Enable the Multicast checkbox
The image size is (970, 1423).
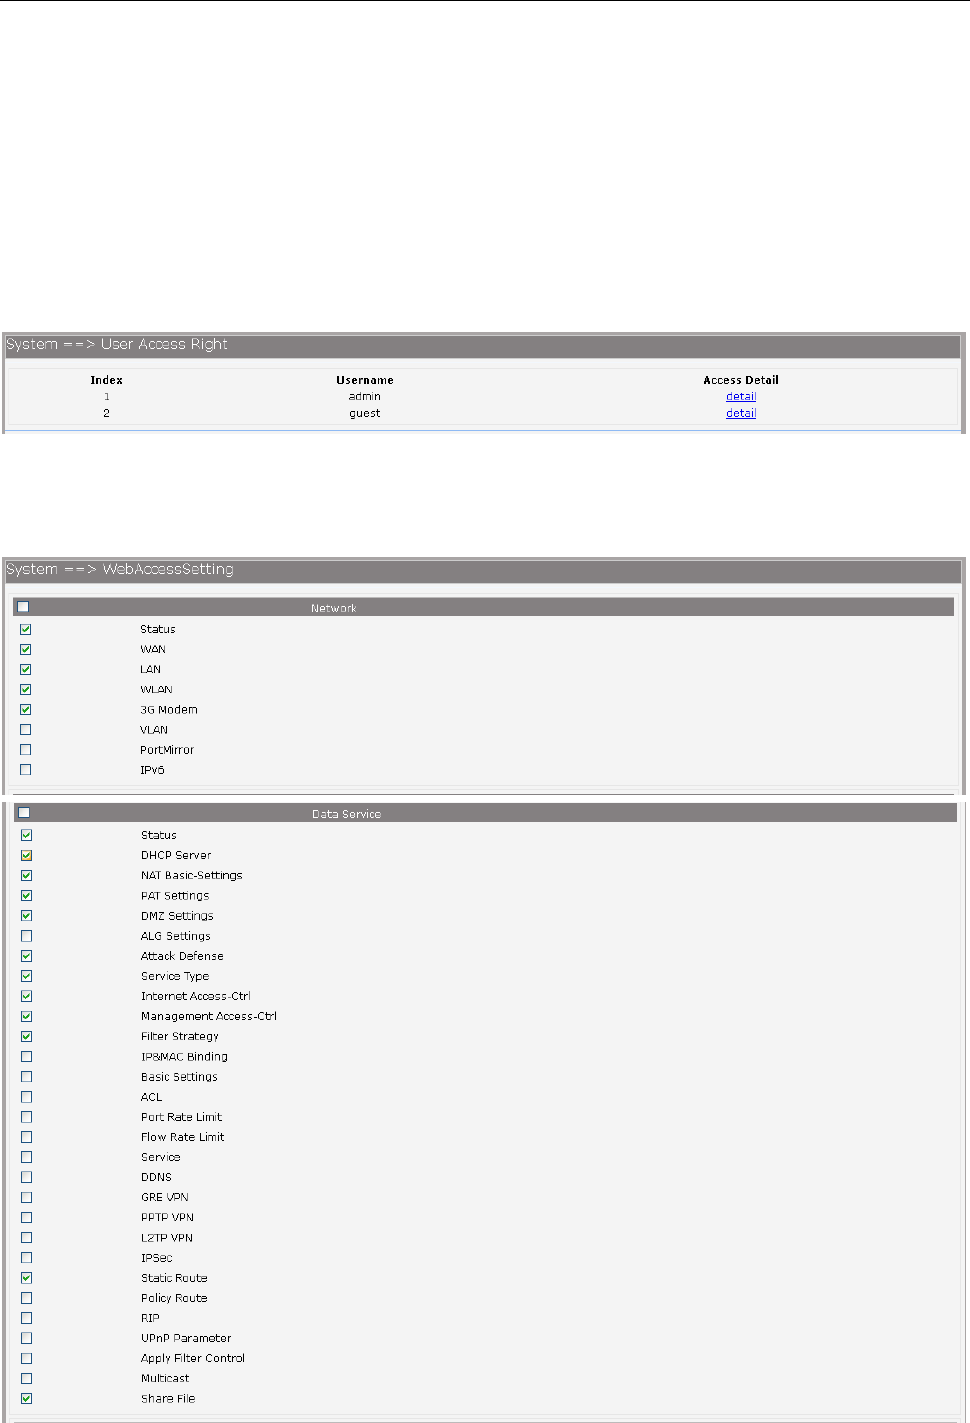pyautogui.click(x=27, y=1378)
